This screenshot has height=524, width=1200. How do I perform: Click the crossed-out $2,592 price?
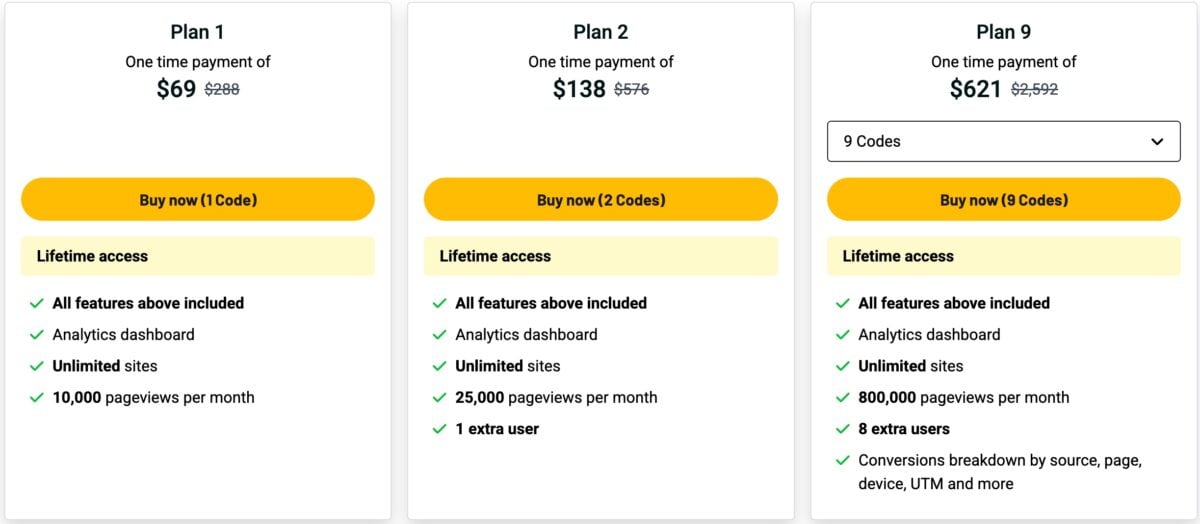click(x=1034, y=89)
